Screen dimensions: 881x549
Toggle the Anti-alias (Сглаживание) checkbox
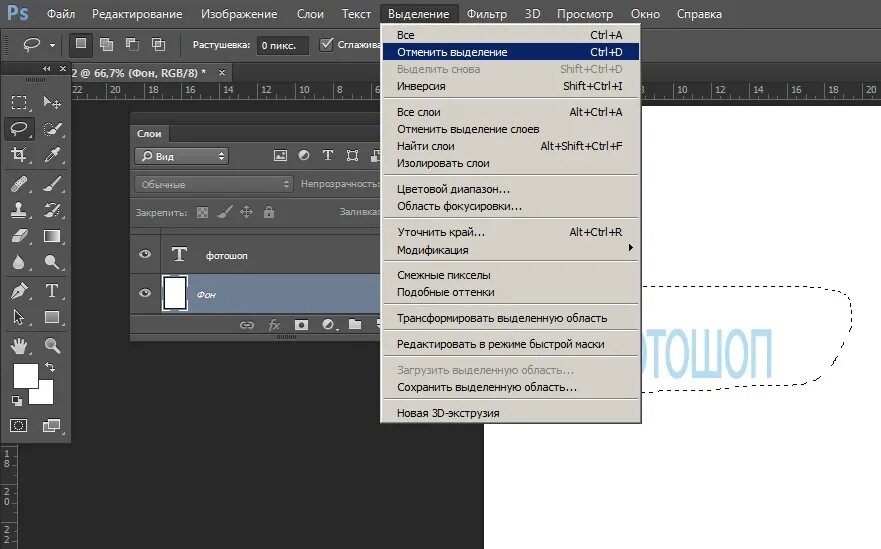[326, 44]
